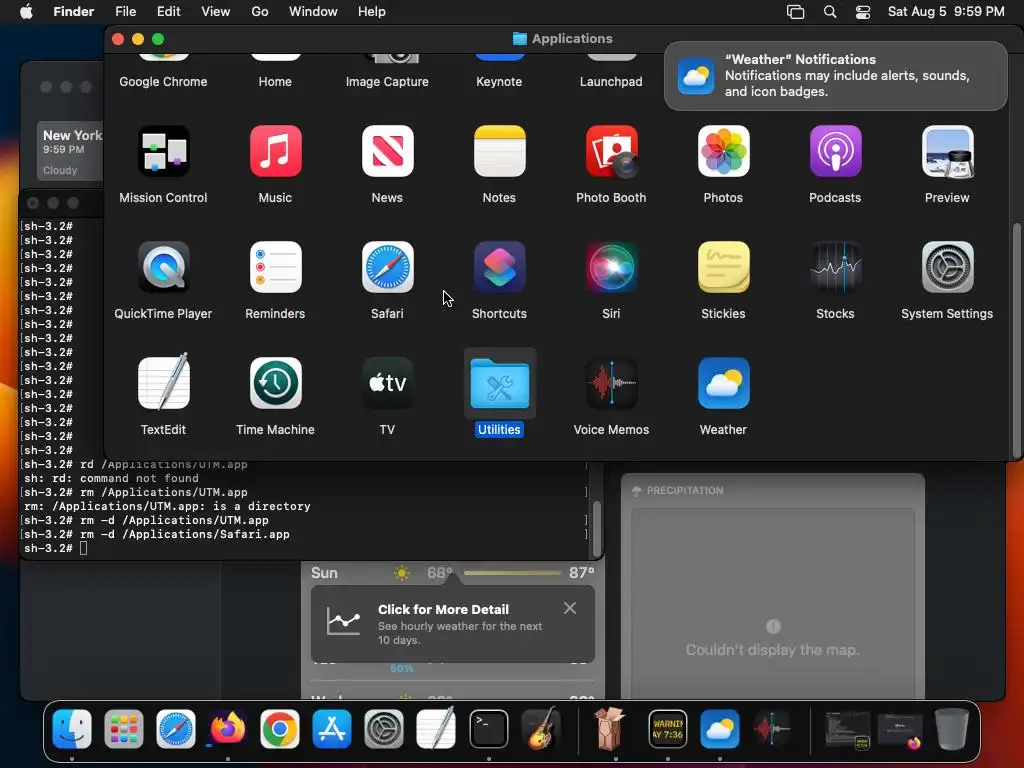Select the Utilities folder icon
Image resolution: width=1024 pixels, height=768 pixels.
[x=500, y=383]
